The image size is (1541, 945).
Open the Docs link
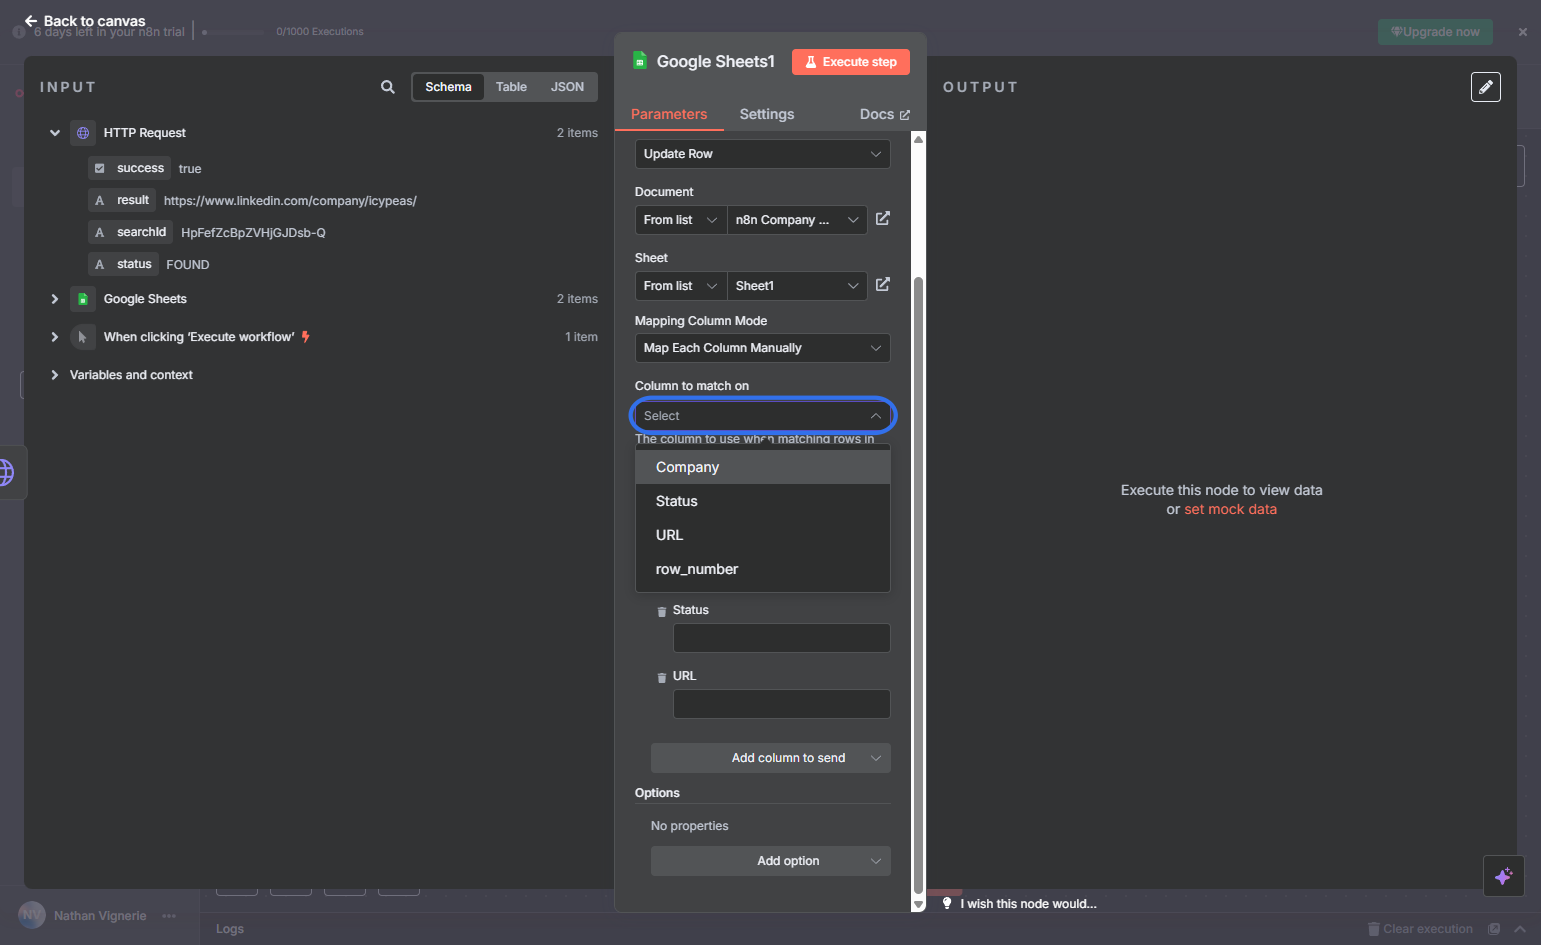pyautogui.click(x=885, y=114)
